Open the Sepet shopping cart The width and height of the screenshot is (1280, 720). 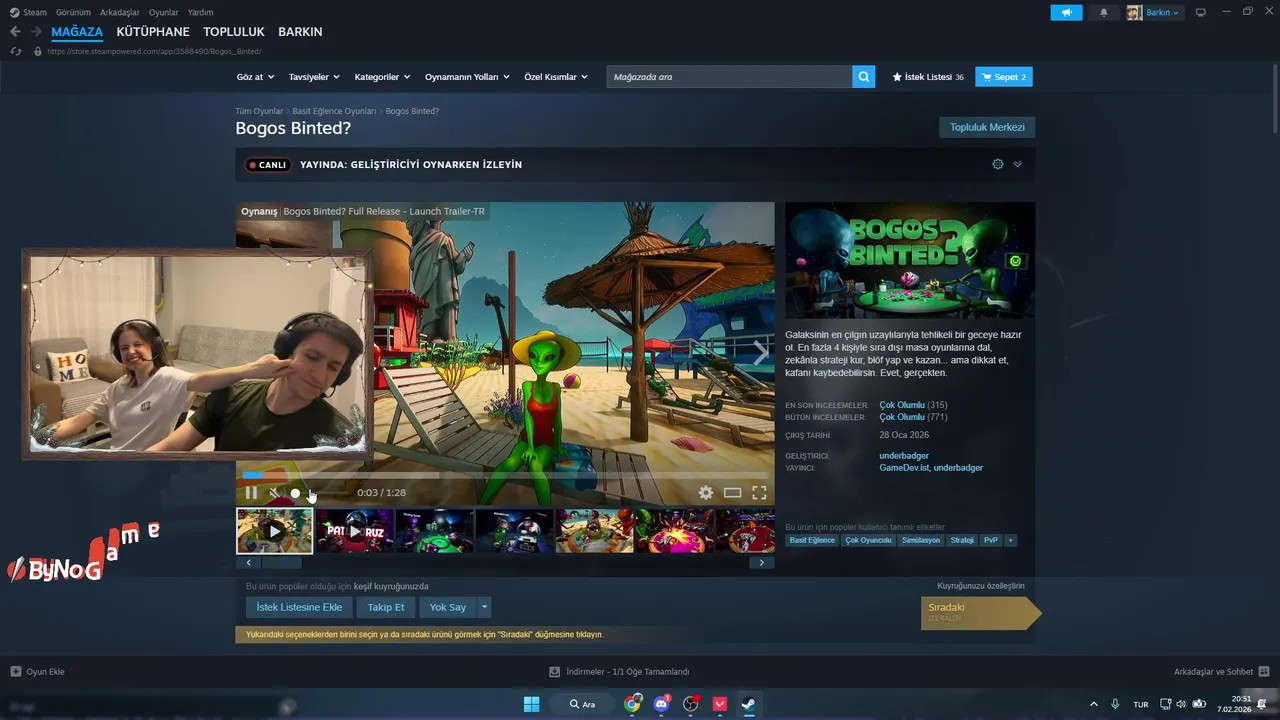click(x=1004, y=77)
